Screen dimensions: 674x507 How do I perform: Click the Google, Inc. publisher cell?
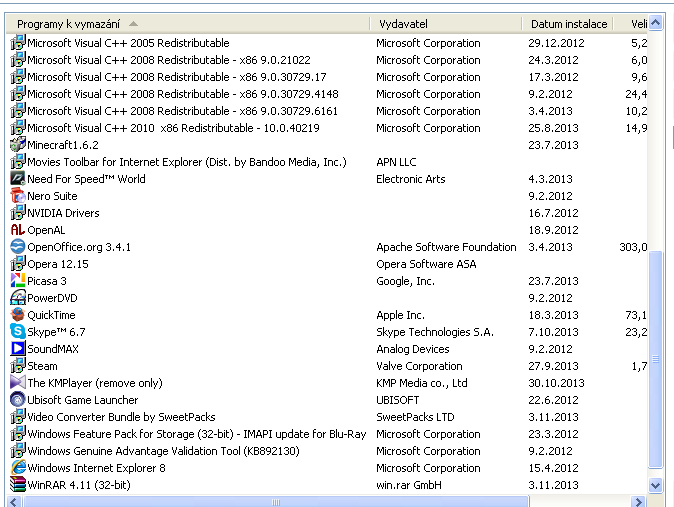tap(405, 281)
